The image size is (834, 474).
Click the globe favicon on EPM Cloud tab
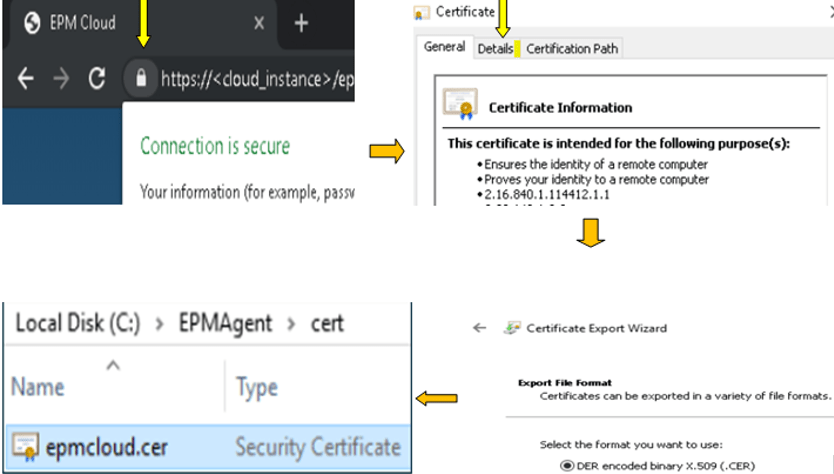[32, 23]
